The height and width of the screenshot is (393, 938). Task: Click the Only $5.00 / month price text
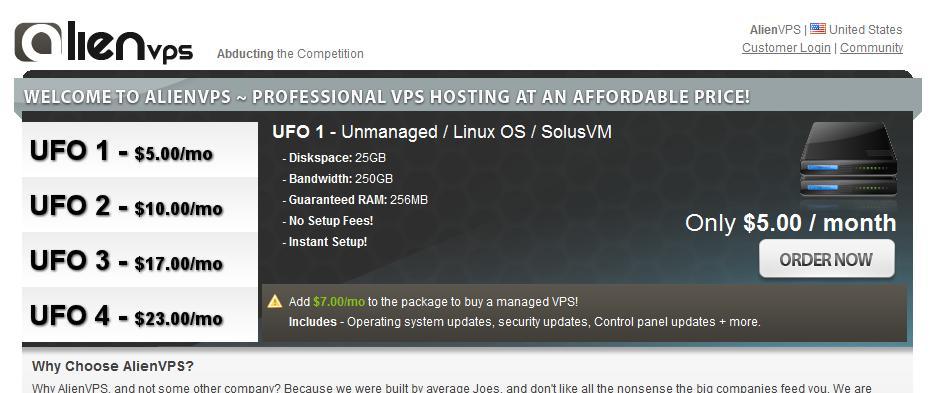790,223
